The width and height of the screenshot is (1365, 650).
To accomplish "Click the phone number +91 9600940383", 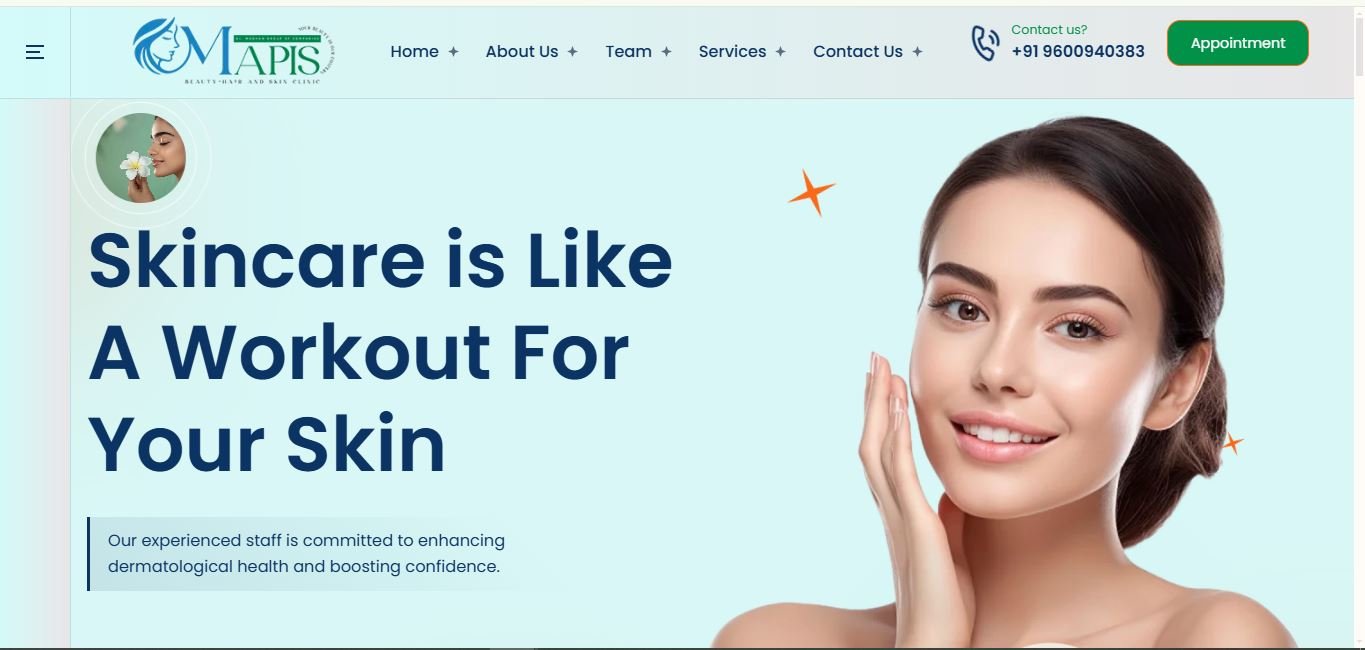I will 1078,51.
